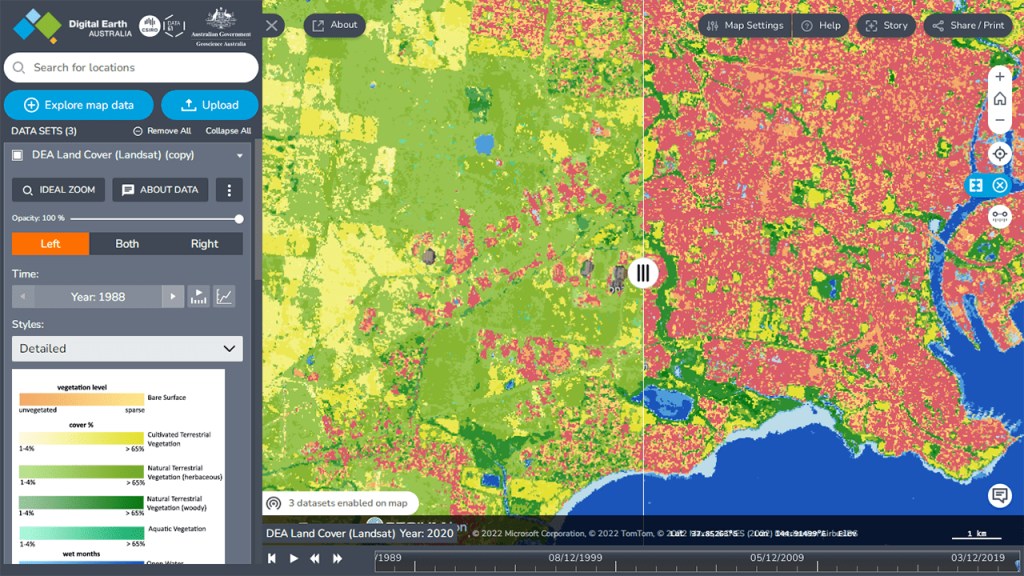This screenshot has height=576, width=1024.
Task: Adjust the Opacity slider handle
Action: 238,219
